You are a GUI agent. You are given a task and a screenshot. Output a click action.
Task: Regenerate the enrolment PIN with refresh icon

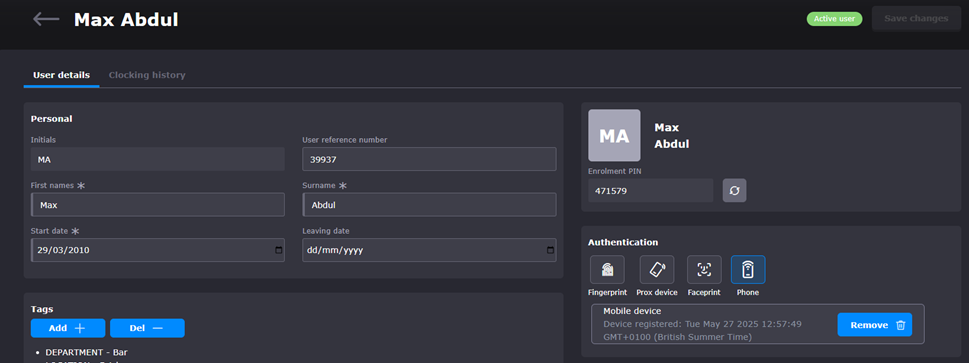[735, 190]
